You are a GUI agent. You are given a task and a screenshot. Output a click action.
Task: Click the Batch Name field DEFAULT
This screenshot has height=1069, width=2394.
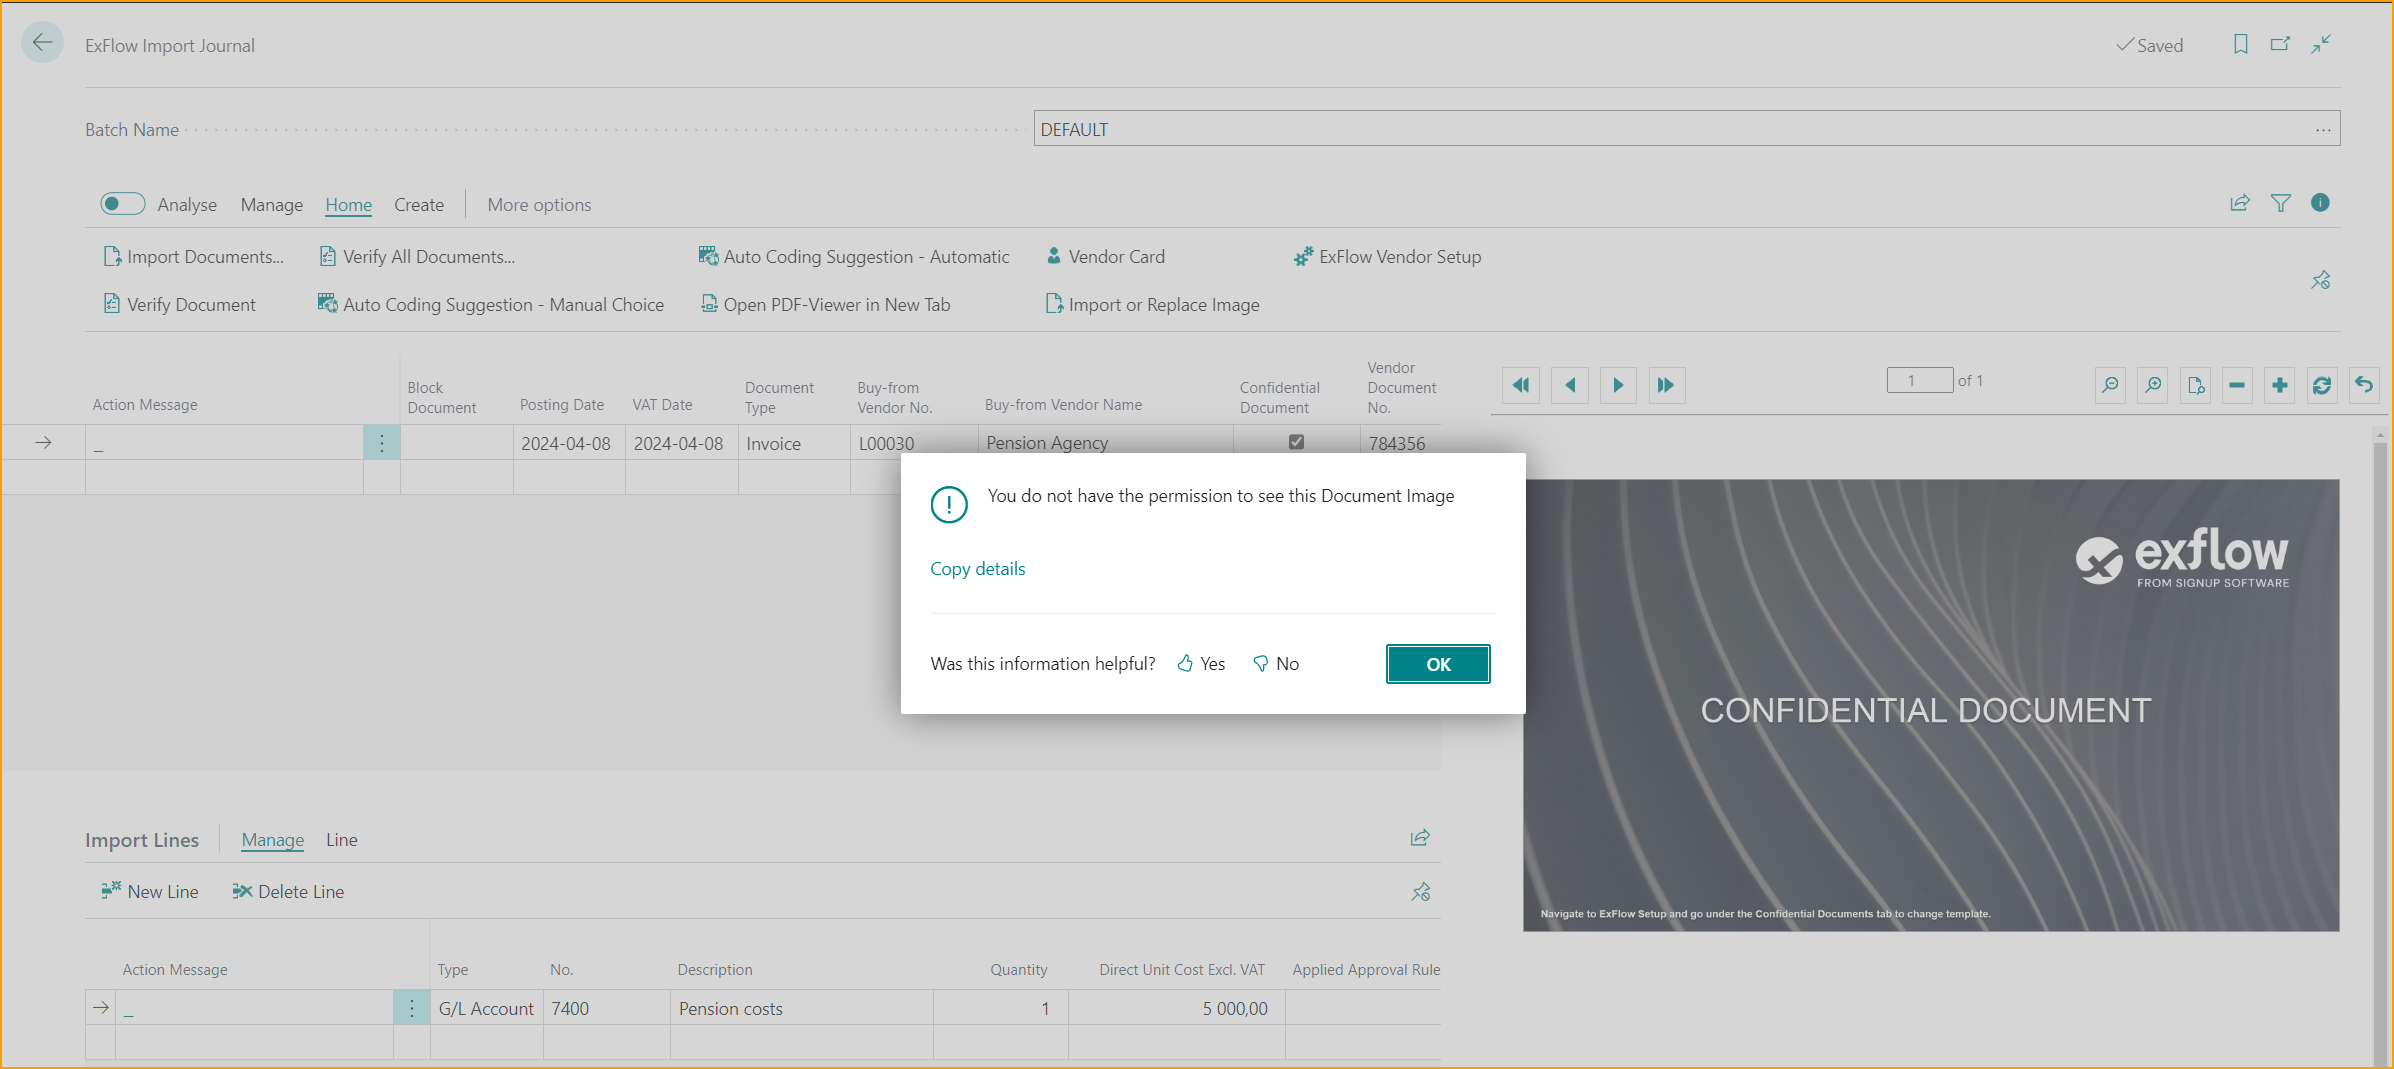(x=1686, y=129)
